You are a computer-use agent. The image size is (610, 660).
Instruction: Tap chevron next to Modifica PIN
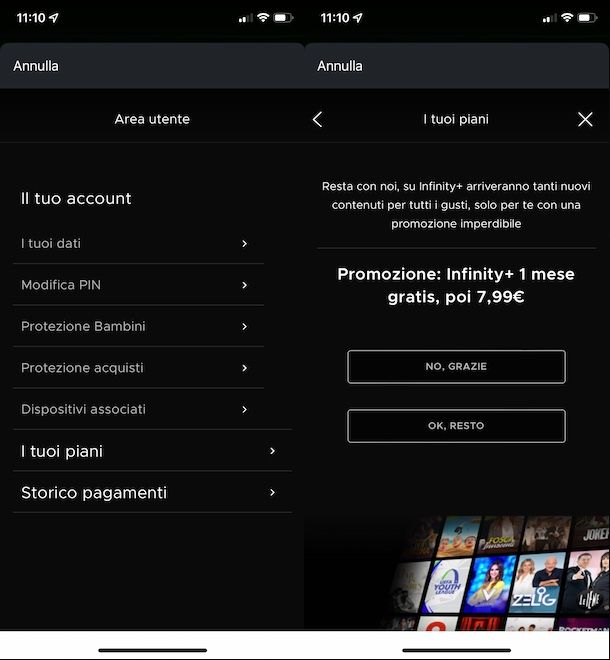pyautogui.click(x=245, y=285)
